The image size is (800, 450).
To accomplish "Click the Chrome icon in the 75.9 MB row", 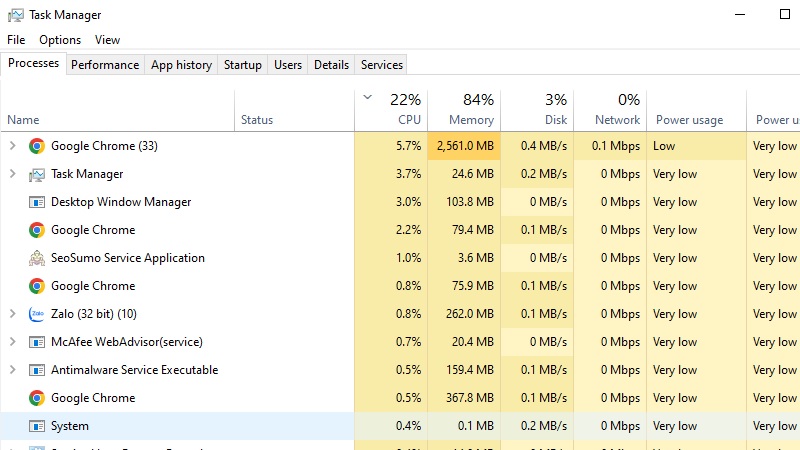I will (37, 286).
